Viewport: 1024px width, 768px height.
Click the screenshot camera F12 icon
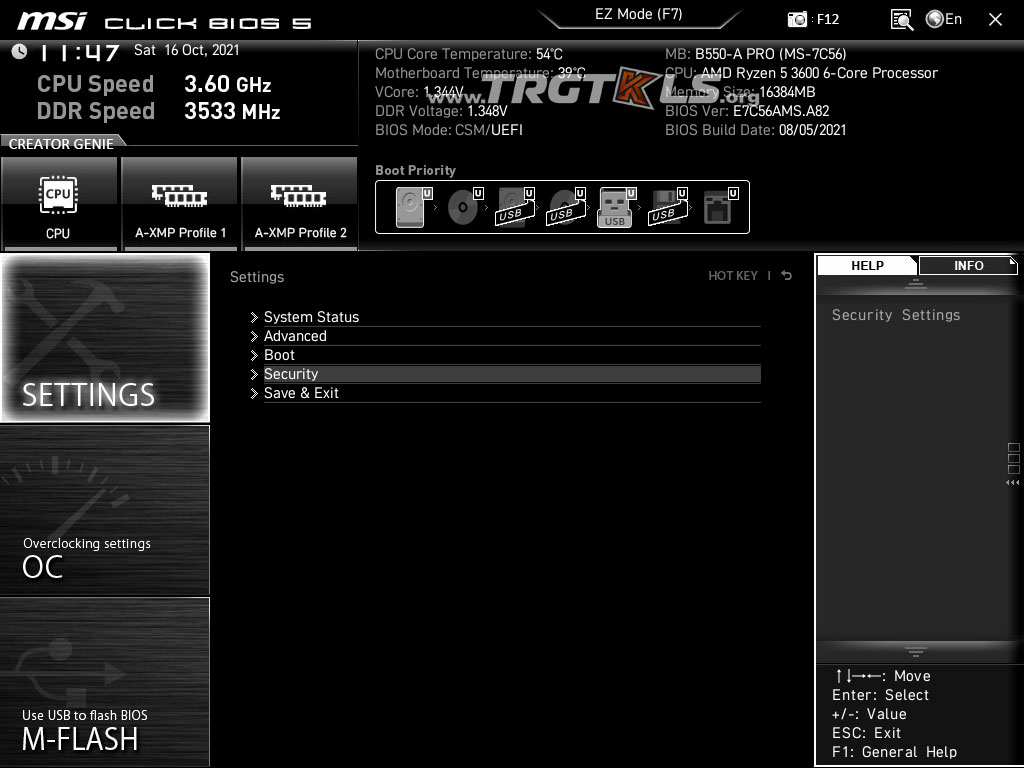click(x=798, y=19)
